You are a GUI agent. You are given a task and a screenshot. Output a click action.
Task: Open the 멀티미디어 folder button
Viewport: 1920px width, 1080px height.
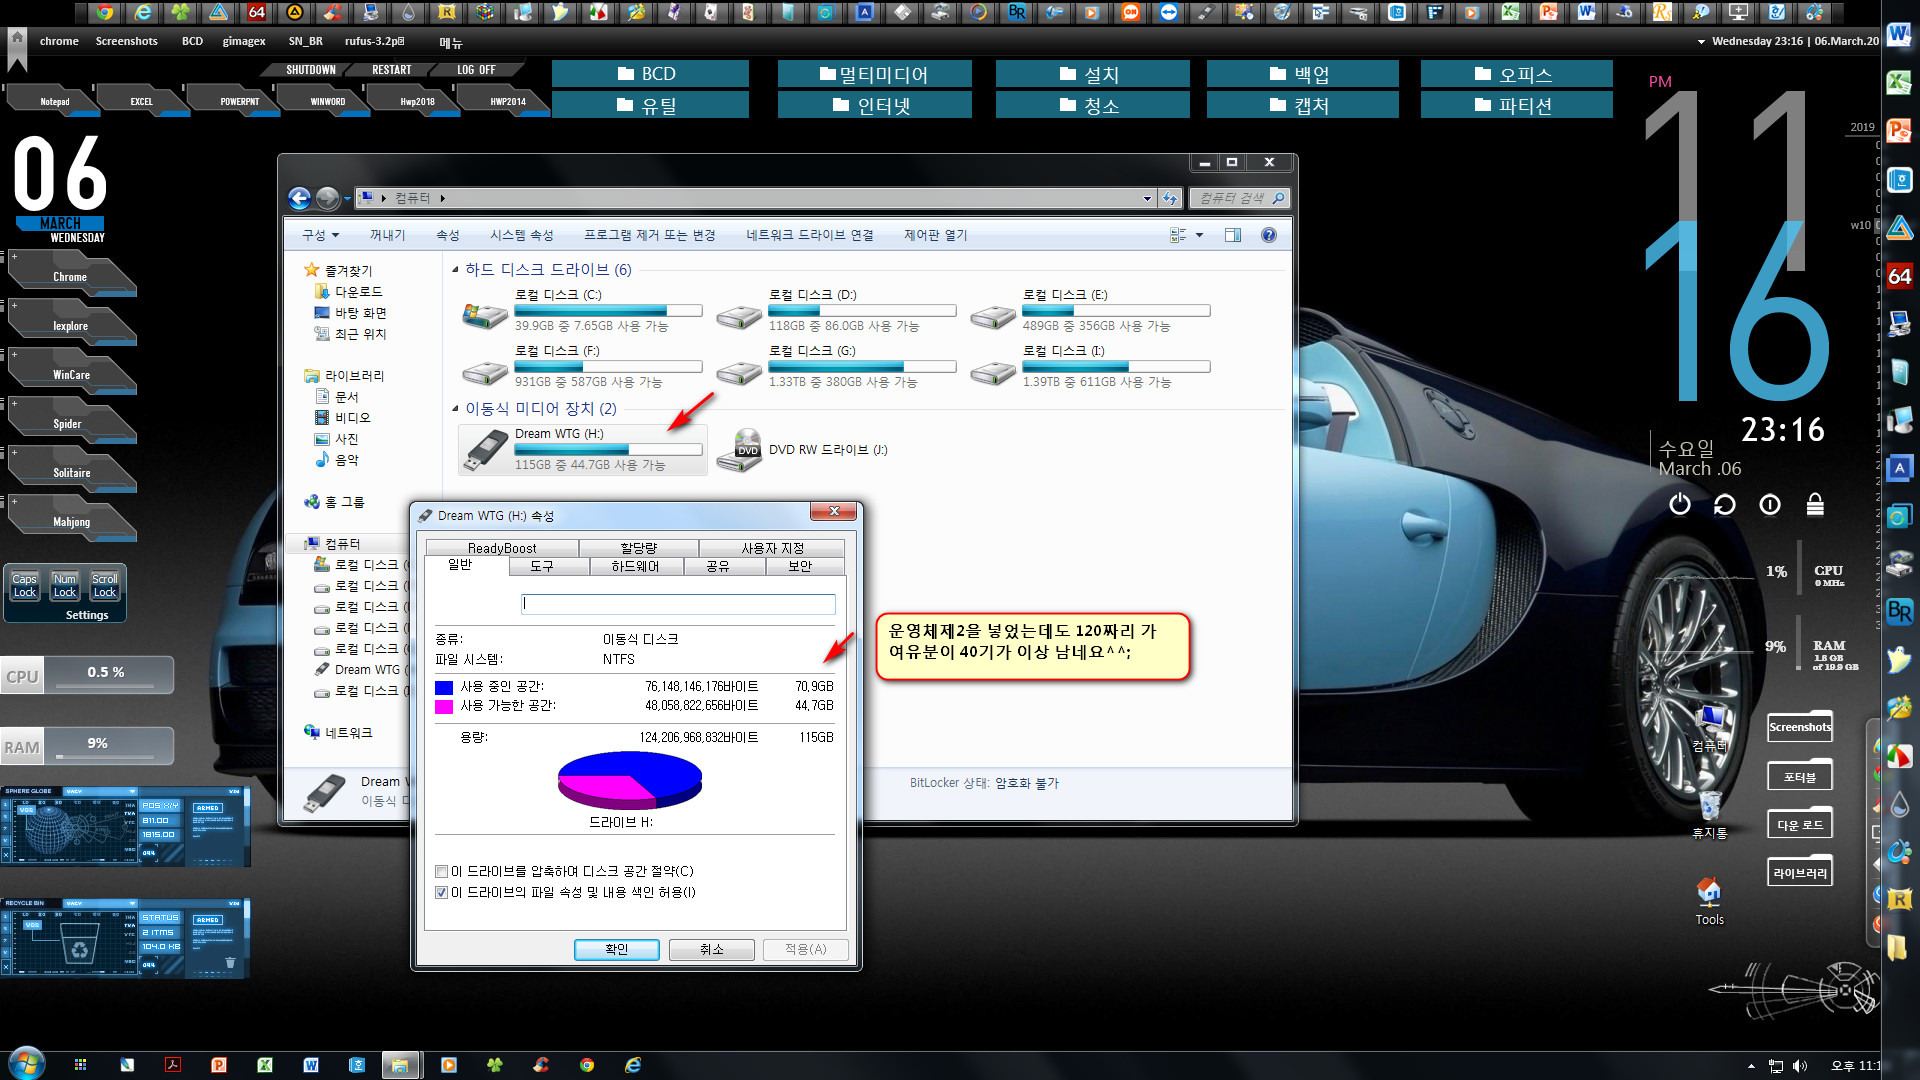pyautogui.click(x=874, y=74)
